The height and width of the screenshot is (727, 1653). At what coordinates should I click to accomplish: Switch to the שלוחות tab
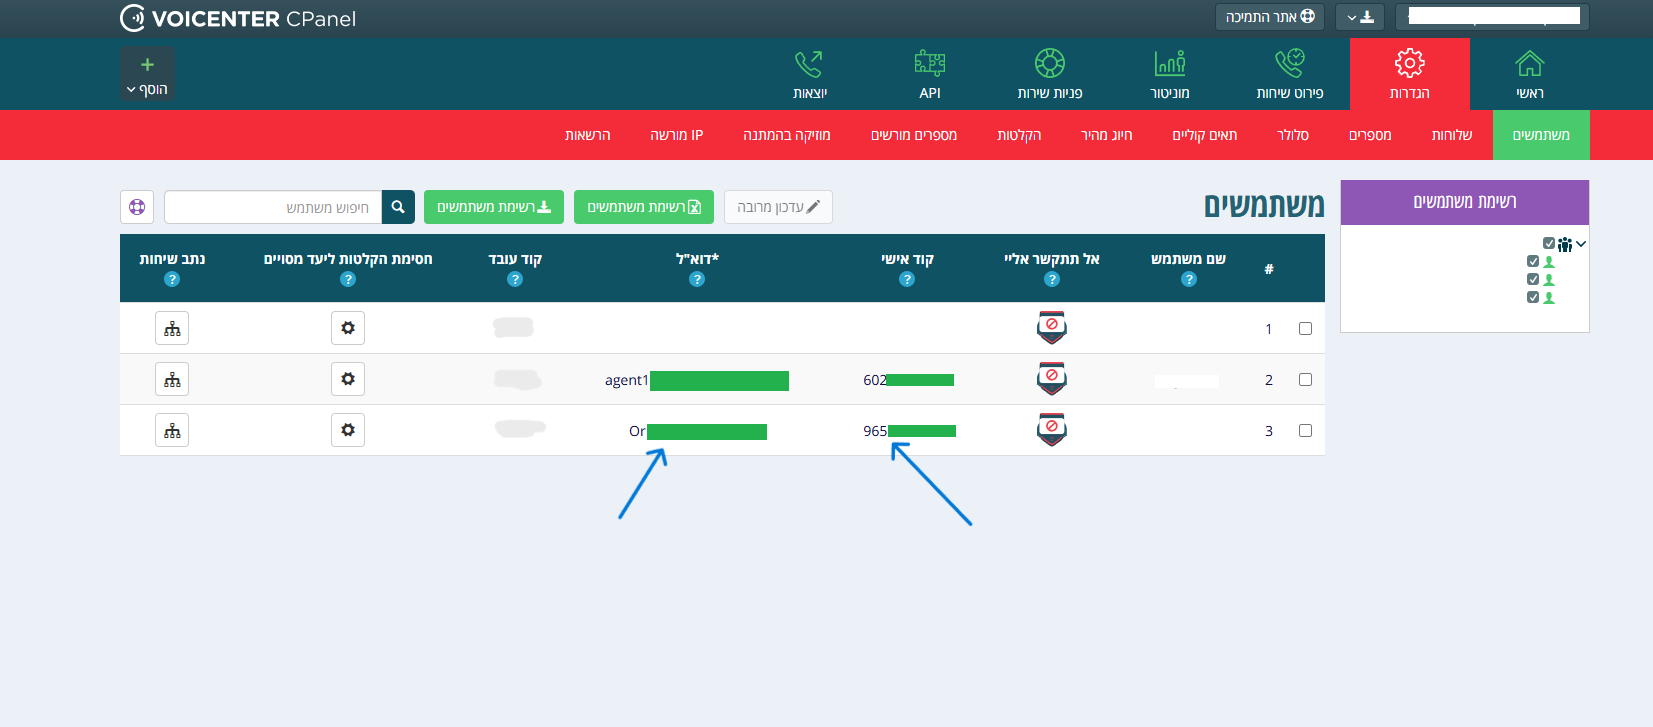[x=1451, y=135]
